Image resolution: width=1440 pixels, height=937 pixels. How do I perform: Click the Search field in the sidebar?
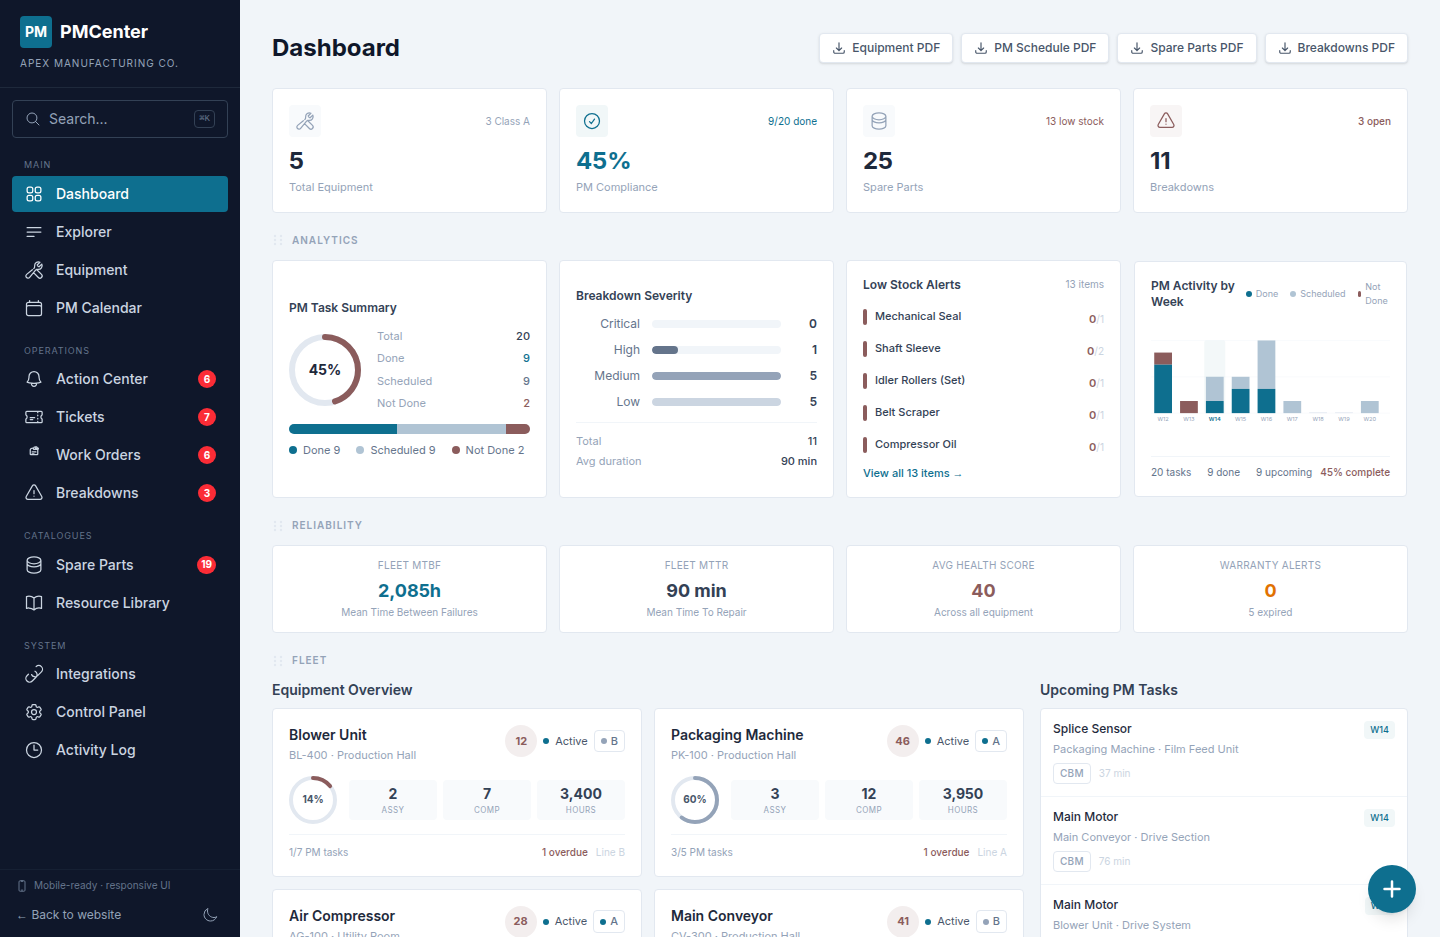tap(120, 118)
